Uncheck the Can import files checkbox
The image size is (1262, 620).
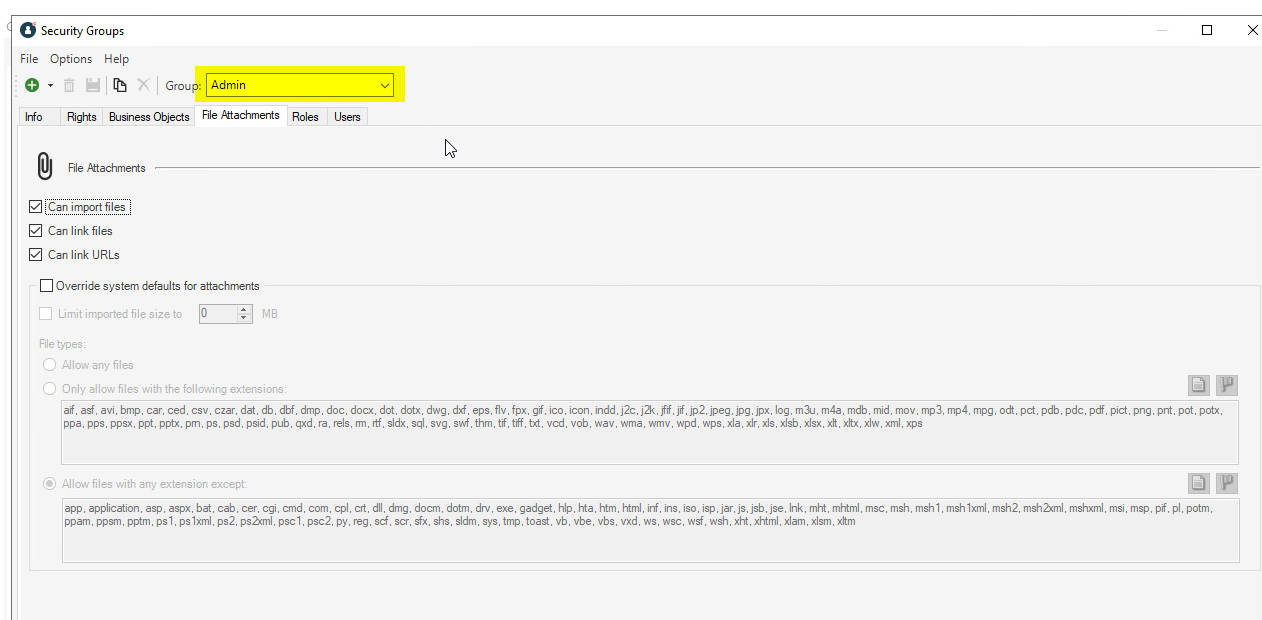36,207
